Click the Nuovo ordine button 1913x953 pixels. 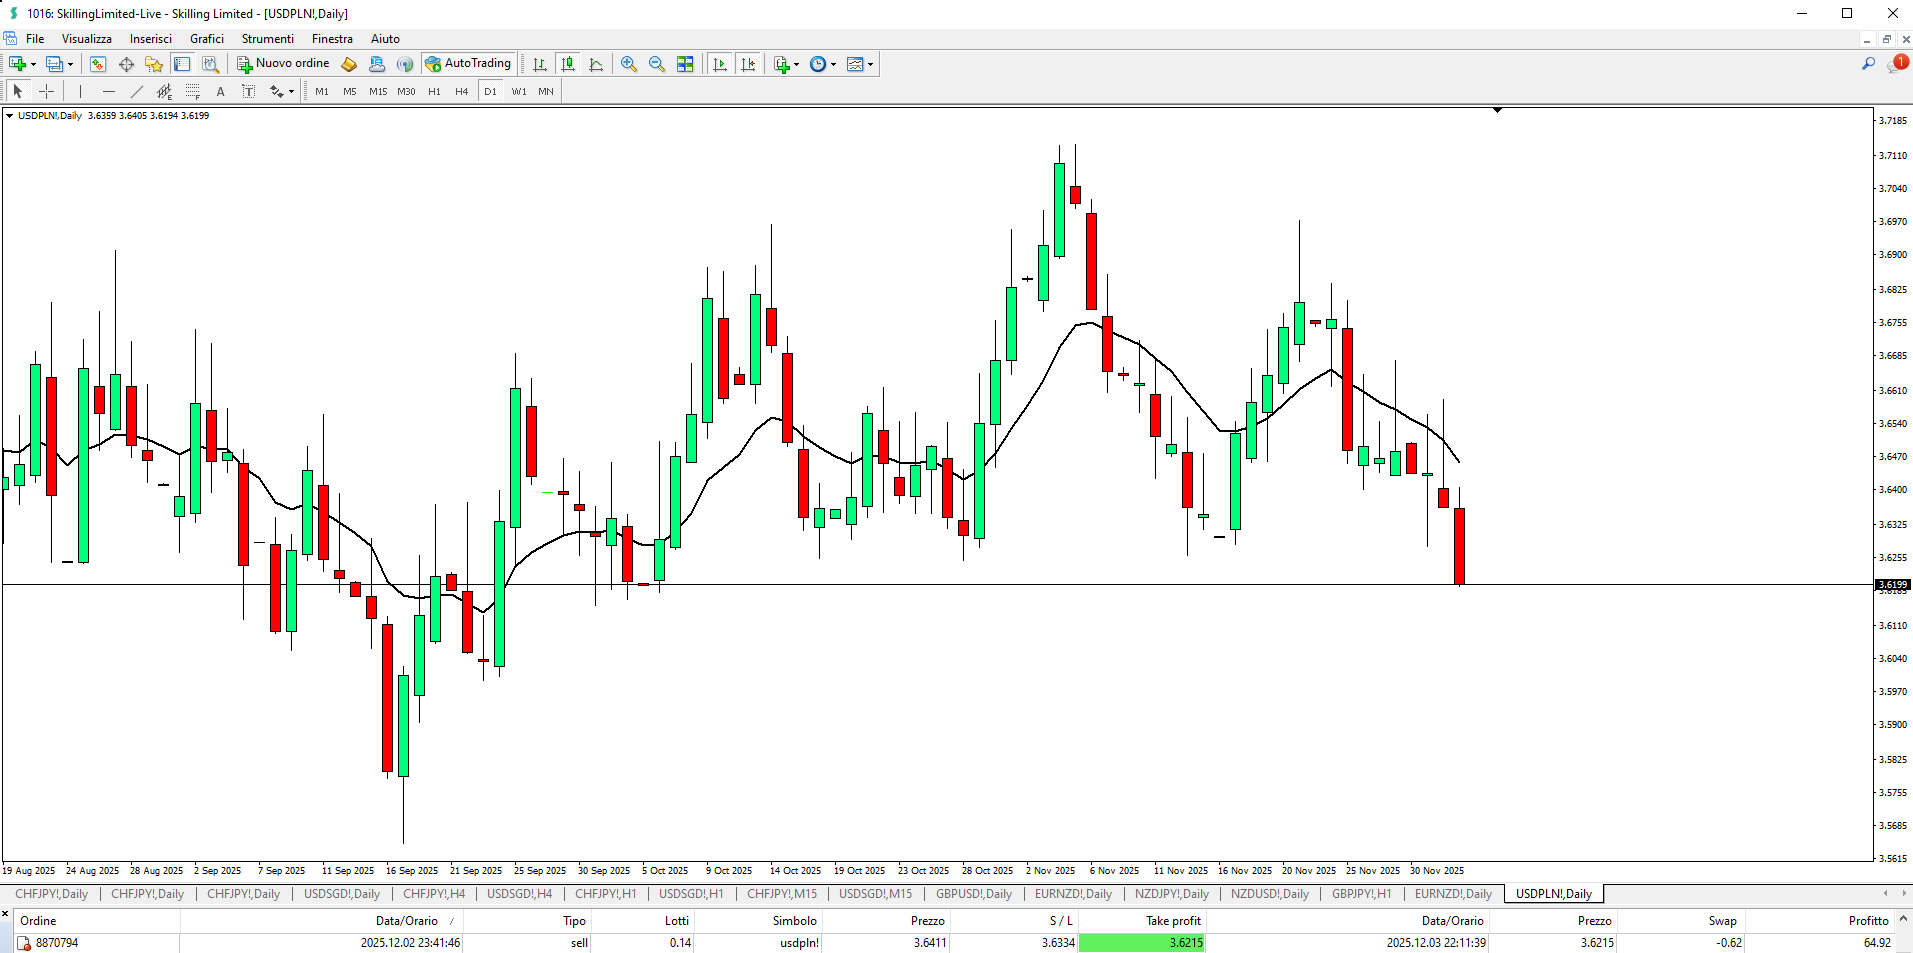[x=283, y=63]
